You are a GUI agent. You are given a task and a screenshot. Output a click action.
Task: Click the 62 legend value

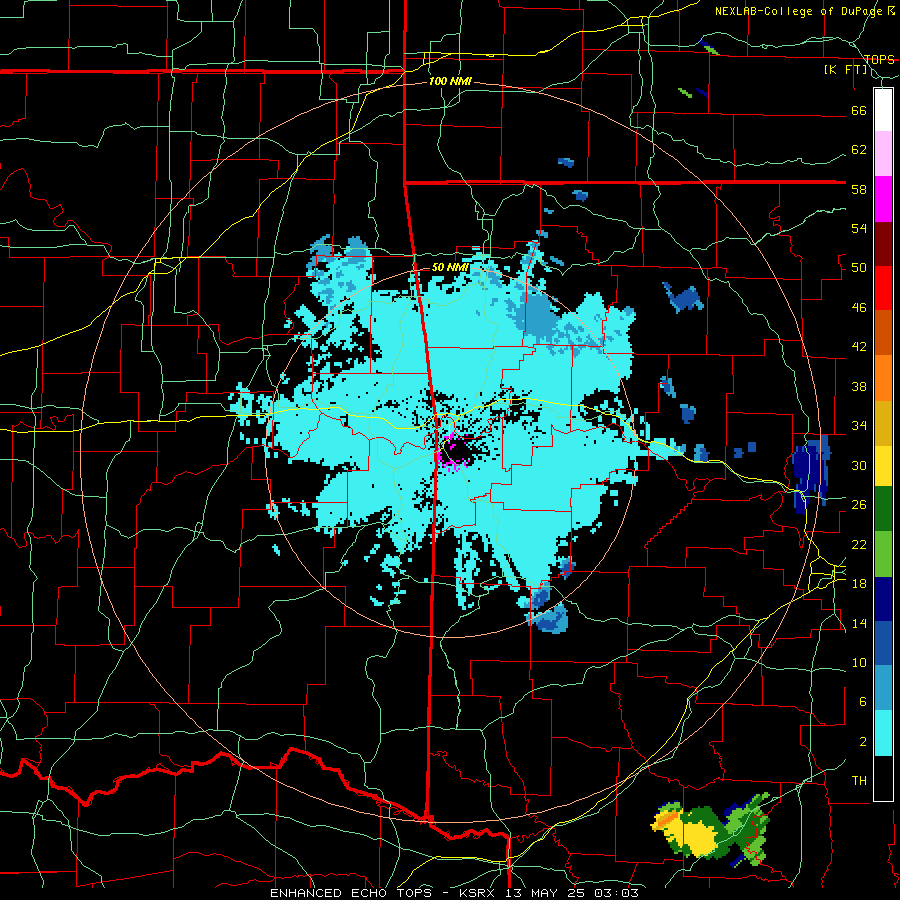(x=859, y=150)
